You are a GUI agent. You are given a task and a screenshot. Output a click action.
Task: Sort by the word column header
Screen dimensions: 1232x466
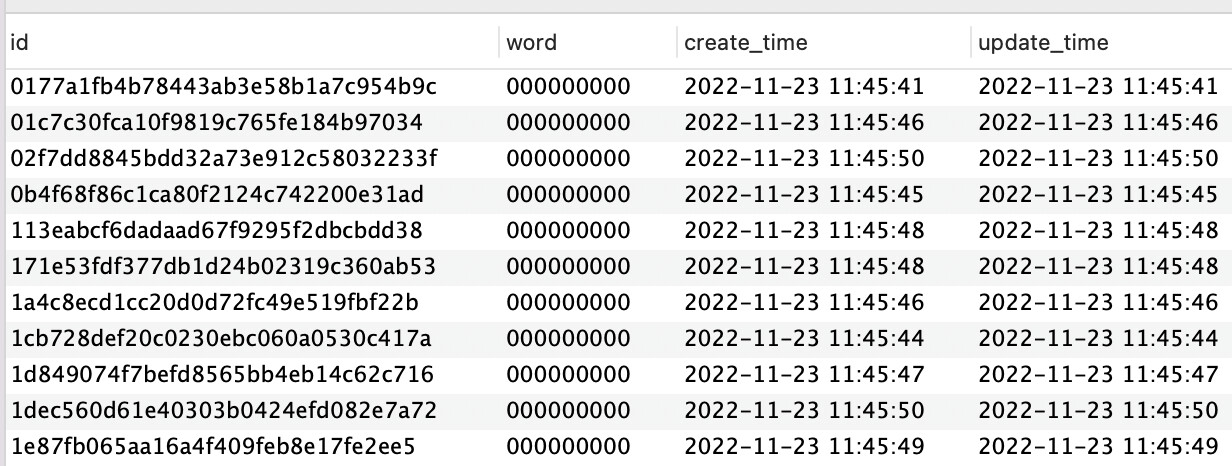click(x=532, y=43)
